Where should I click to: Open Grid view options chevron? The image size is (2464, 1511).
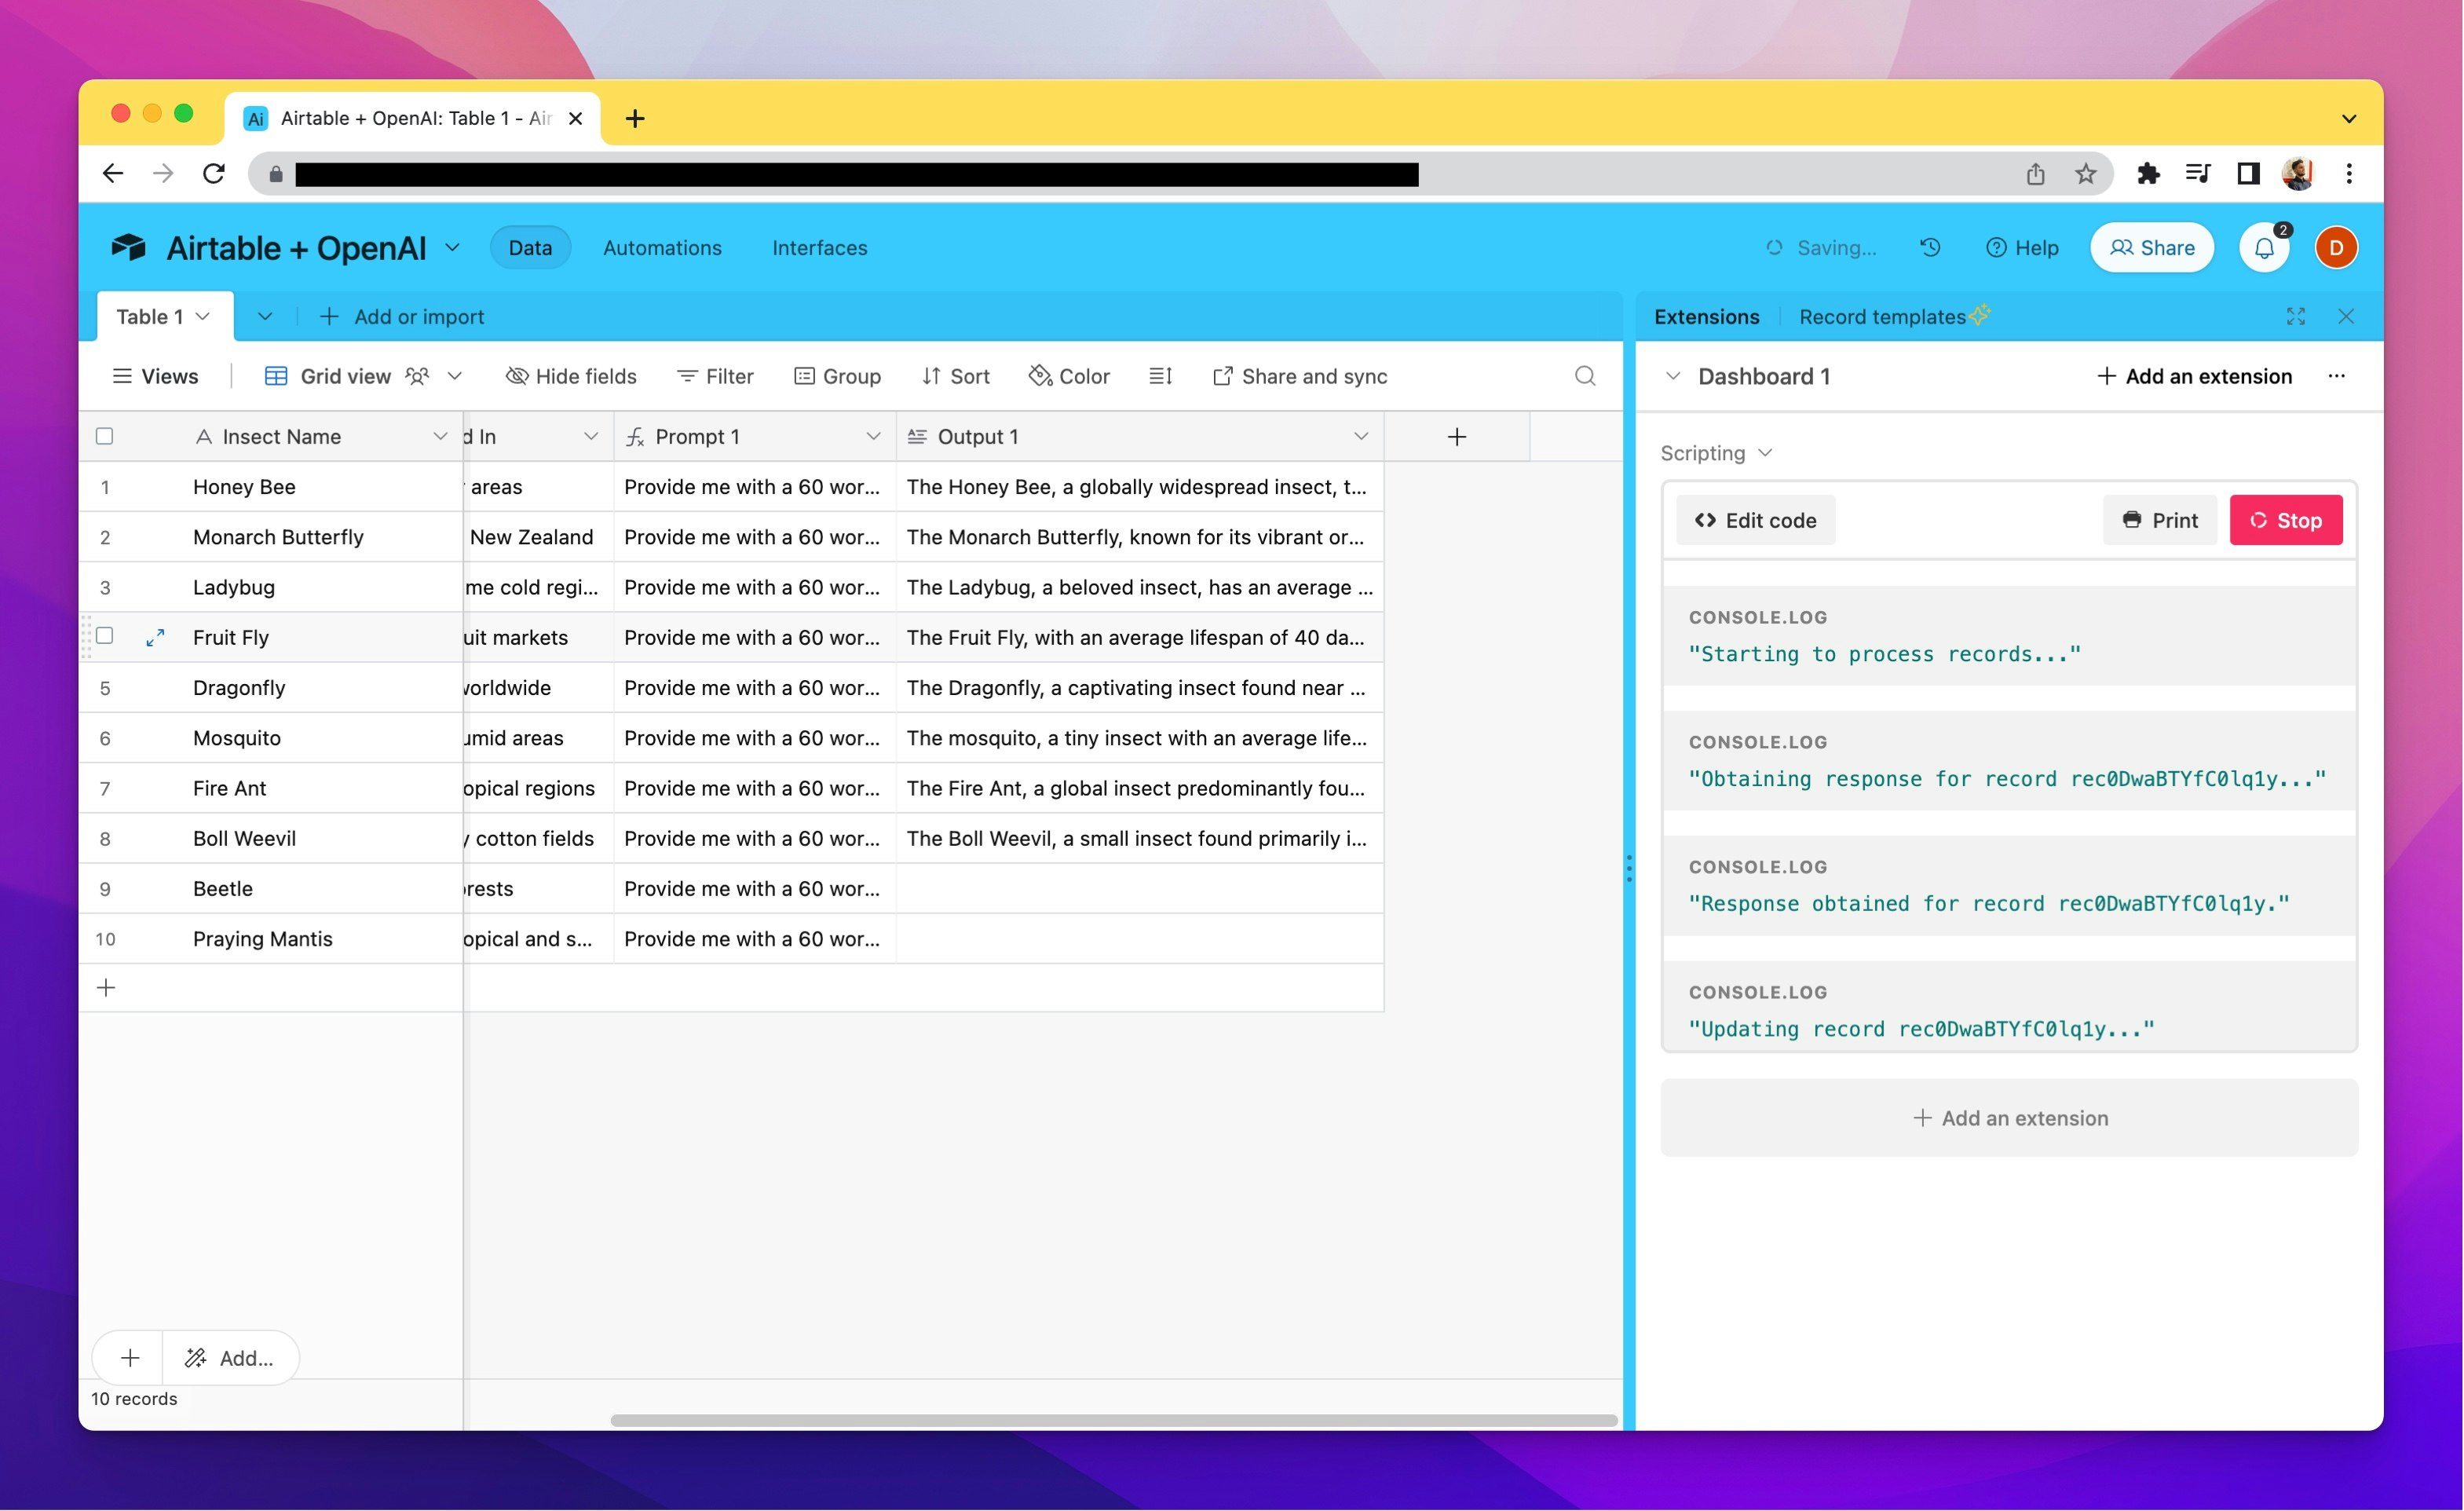tap(454, 376)
